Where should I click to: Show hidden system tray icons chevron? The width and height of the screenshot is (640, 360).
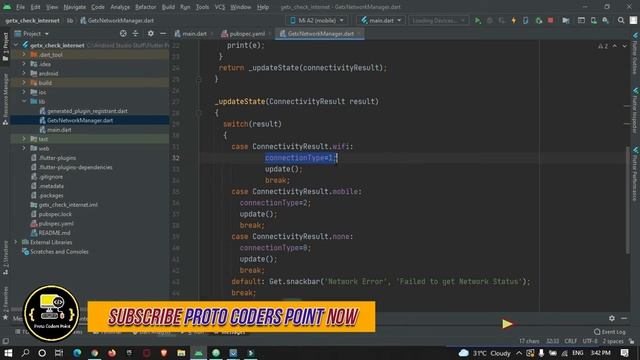click(x=519, y=353)
